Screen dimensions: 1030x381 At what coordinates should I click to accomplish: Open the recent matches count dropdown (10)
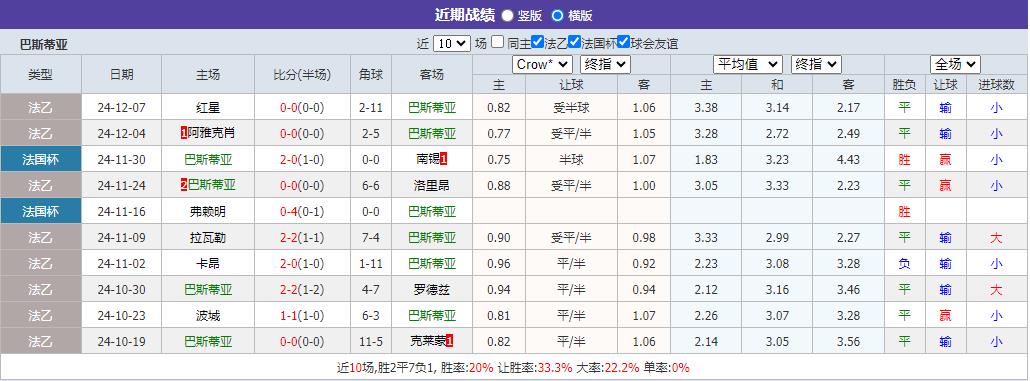click(452, 44)
